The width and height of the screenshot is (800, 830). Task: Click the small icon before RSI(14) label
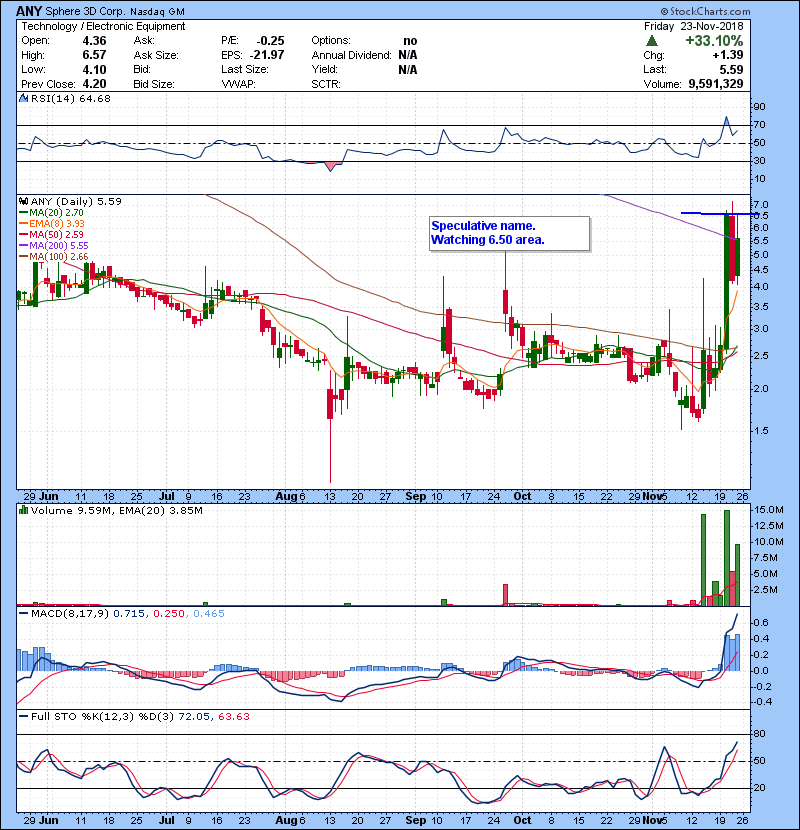tap(23, 98)
